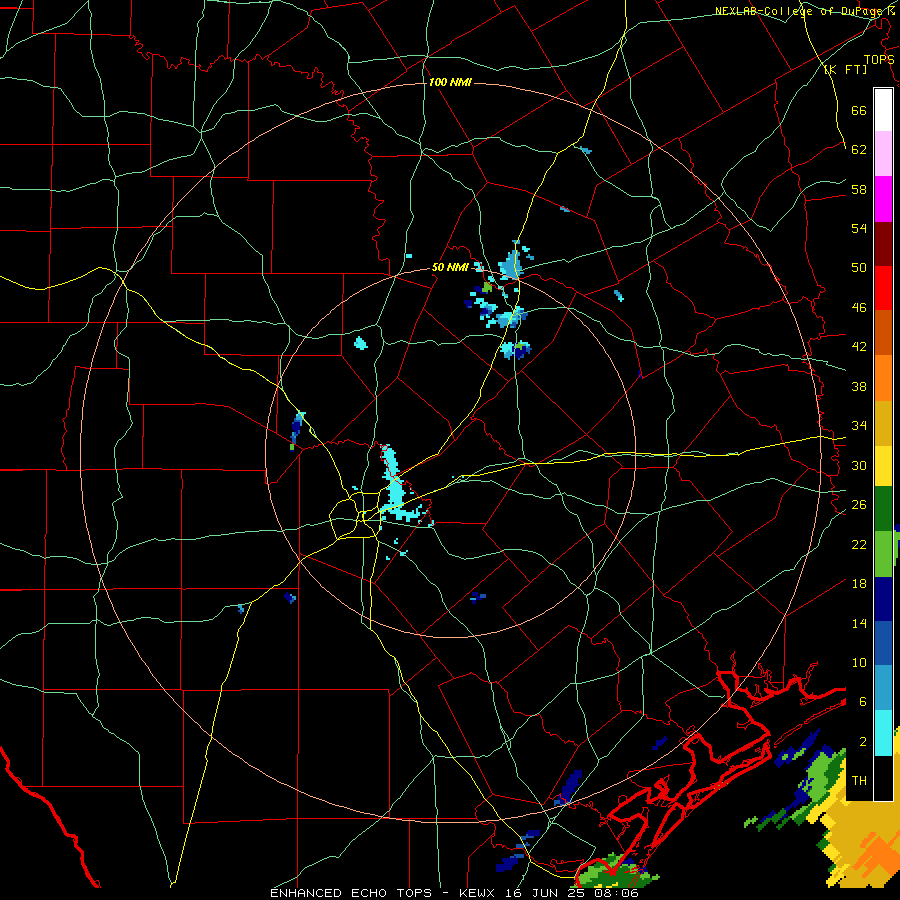Click legend value 2
Screen dimensions: 900x900
[x=863, y=742]
